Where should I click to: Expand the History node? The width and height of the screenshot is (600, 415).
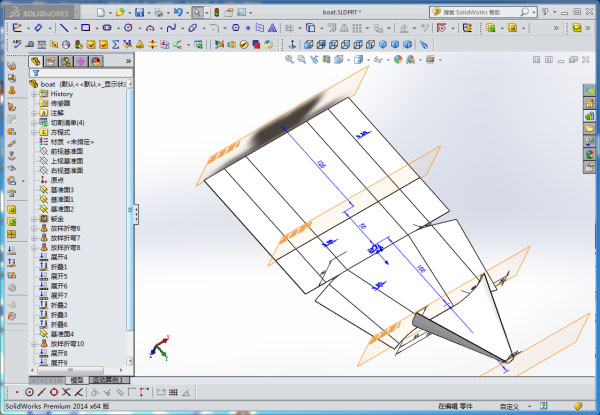34,94
